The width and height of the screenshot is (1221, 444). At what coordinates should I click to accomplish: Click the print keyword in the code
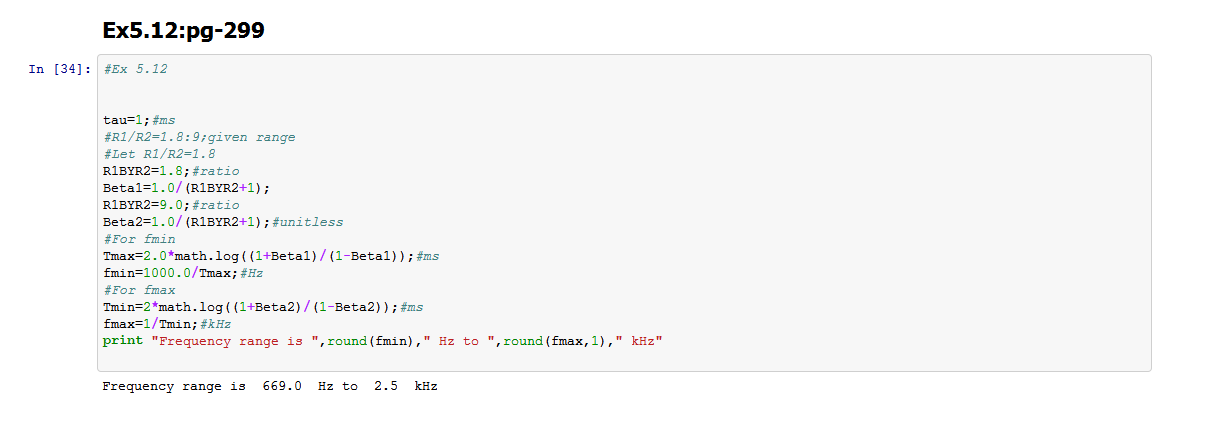[122, 341]
